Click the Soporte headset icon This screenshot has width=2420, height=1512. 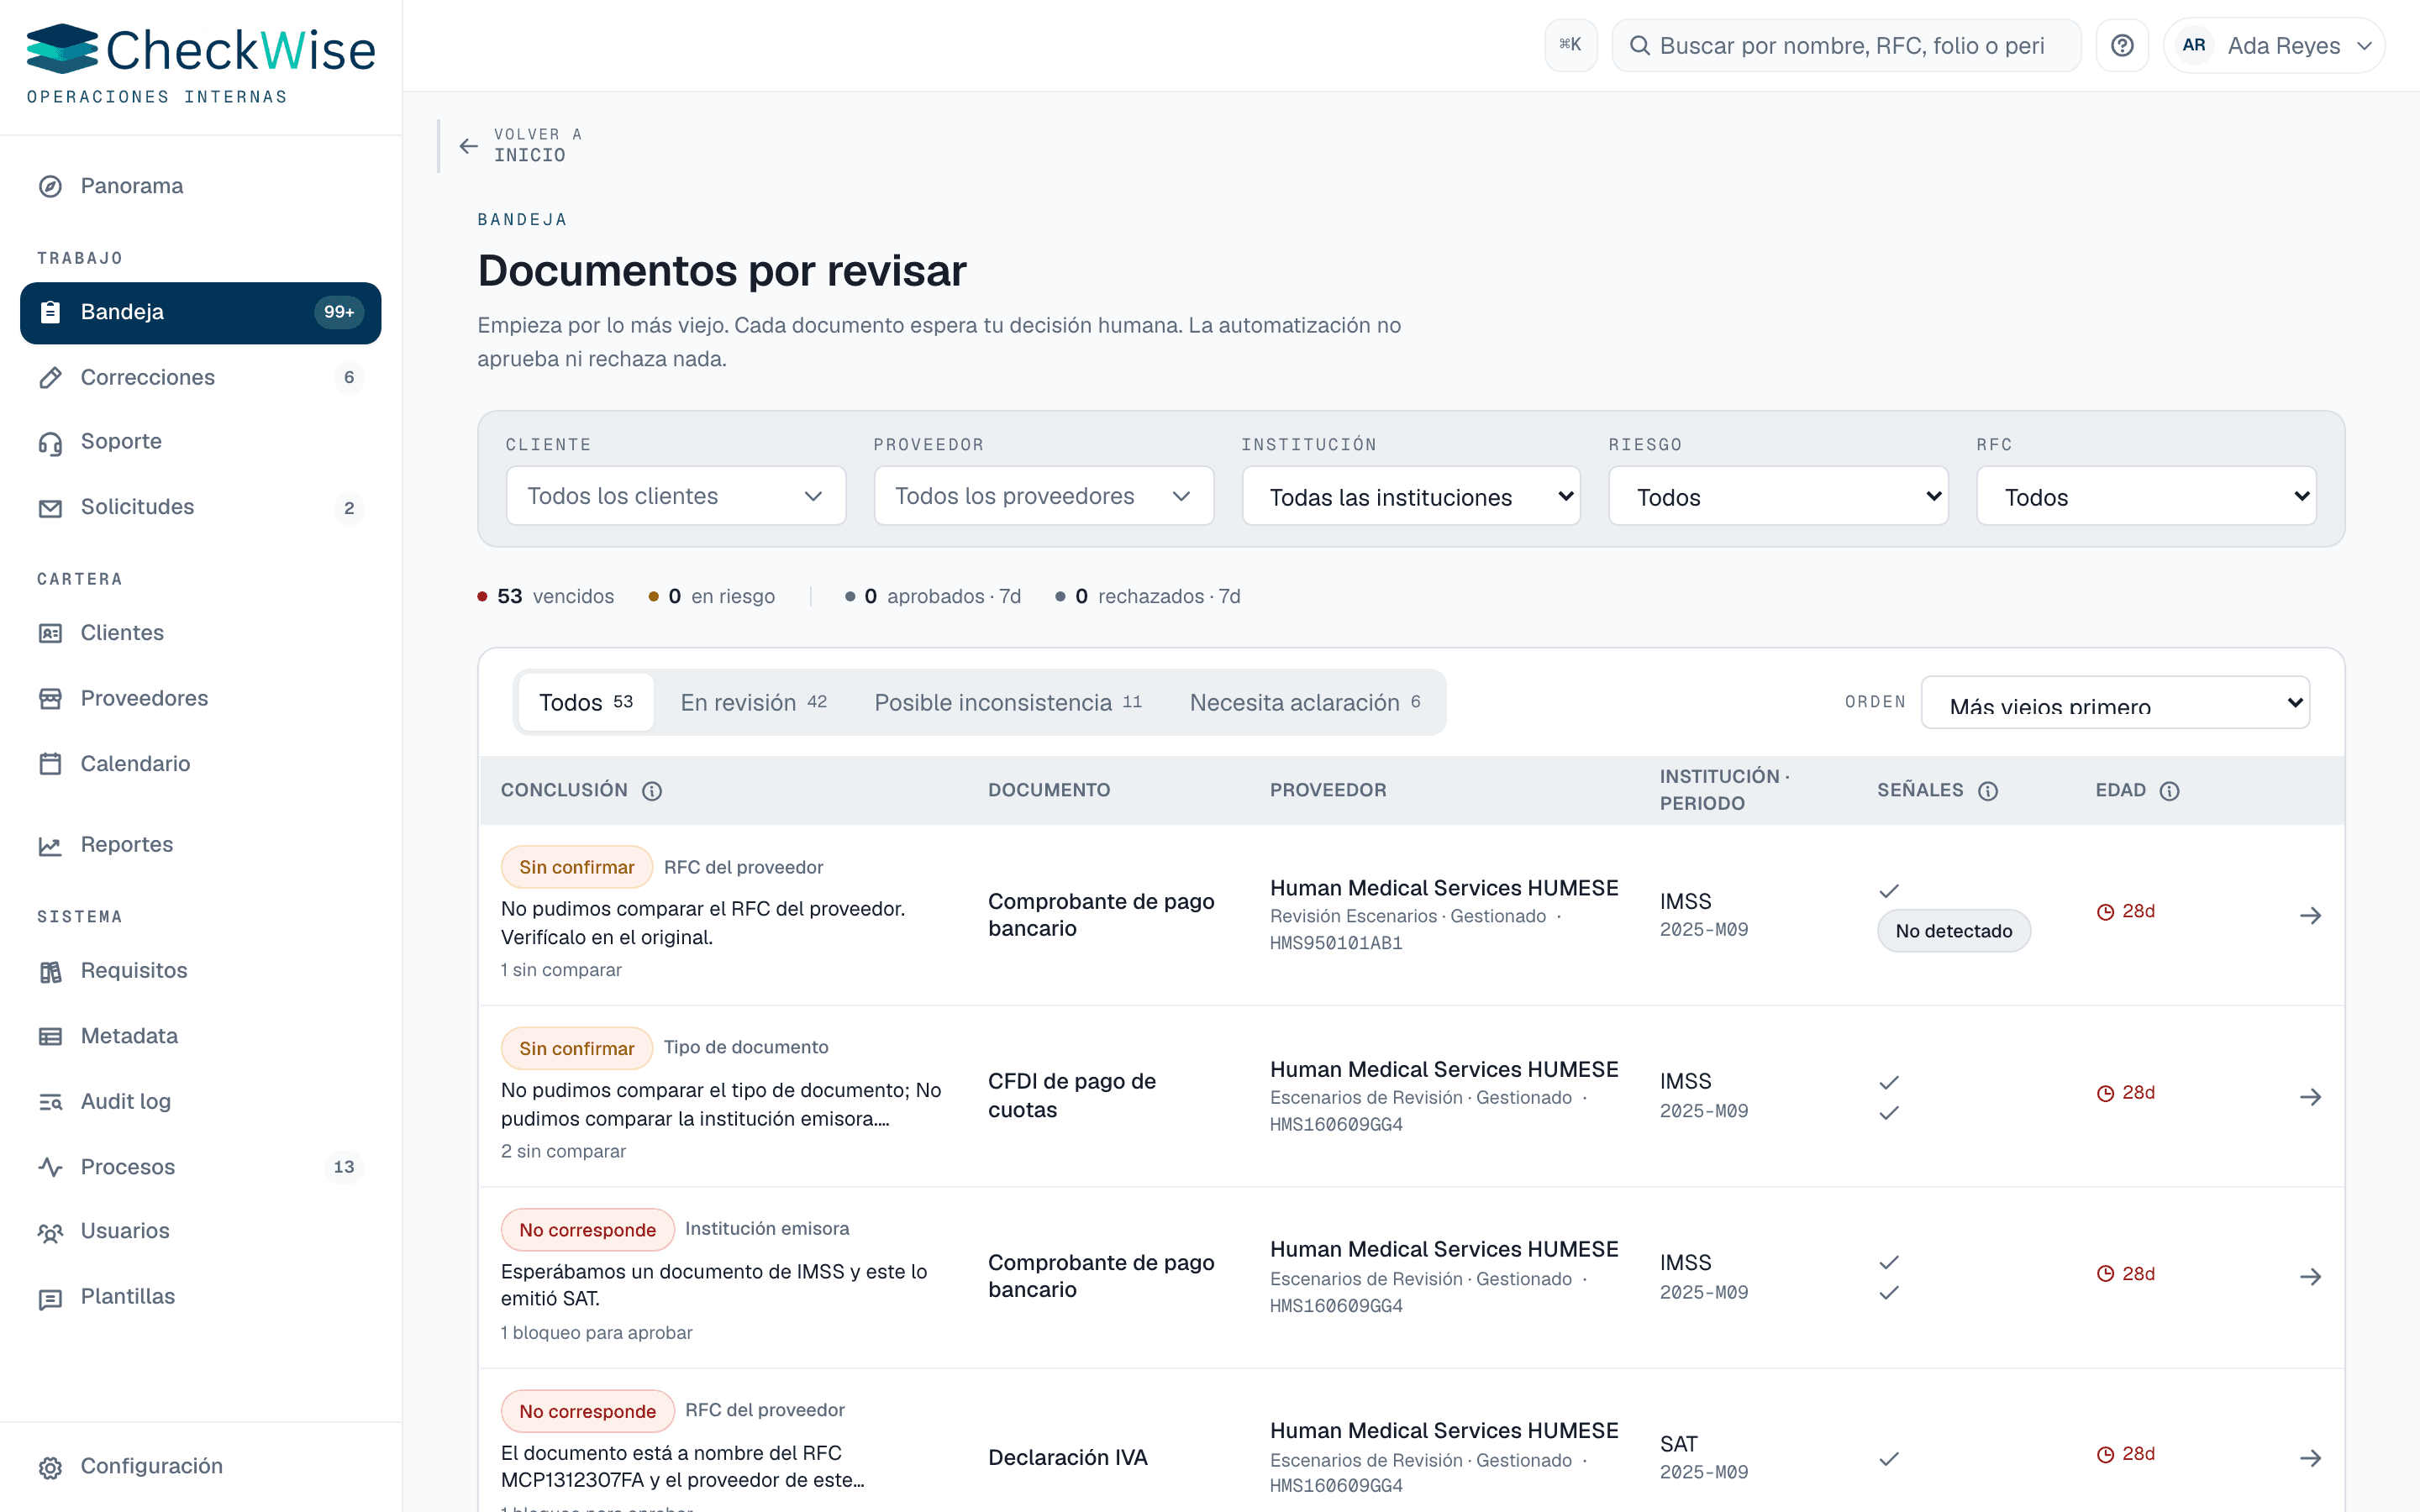[x=50, y=442]
